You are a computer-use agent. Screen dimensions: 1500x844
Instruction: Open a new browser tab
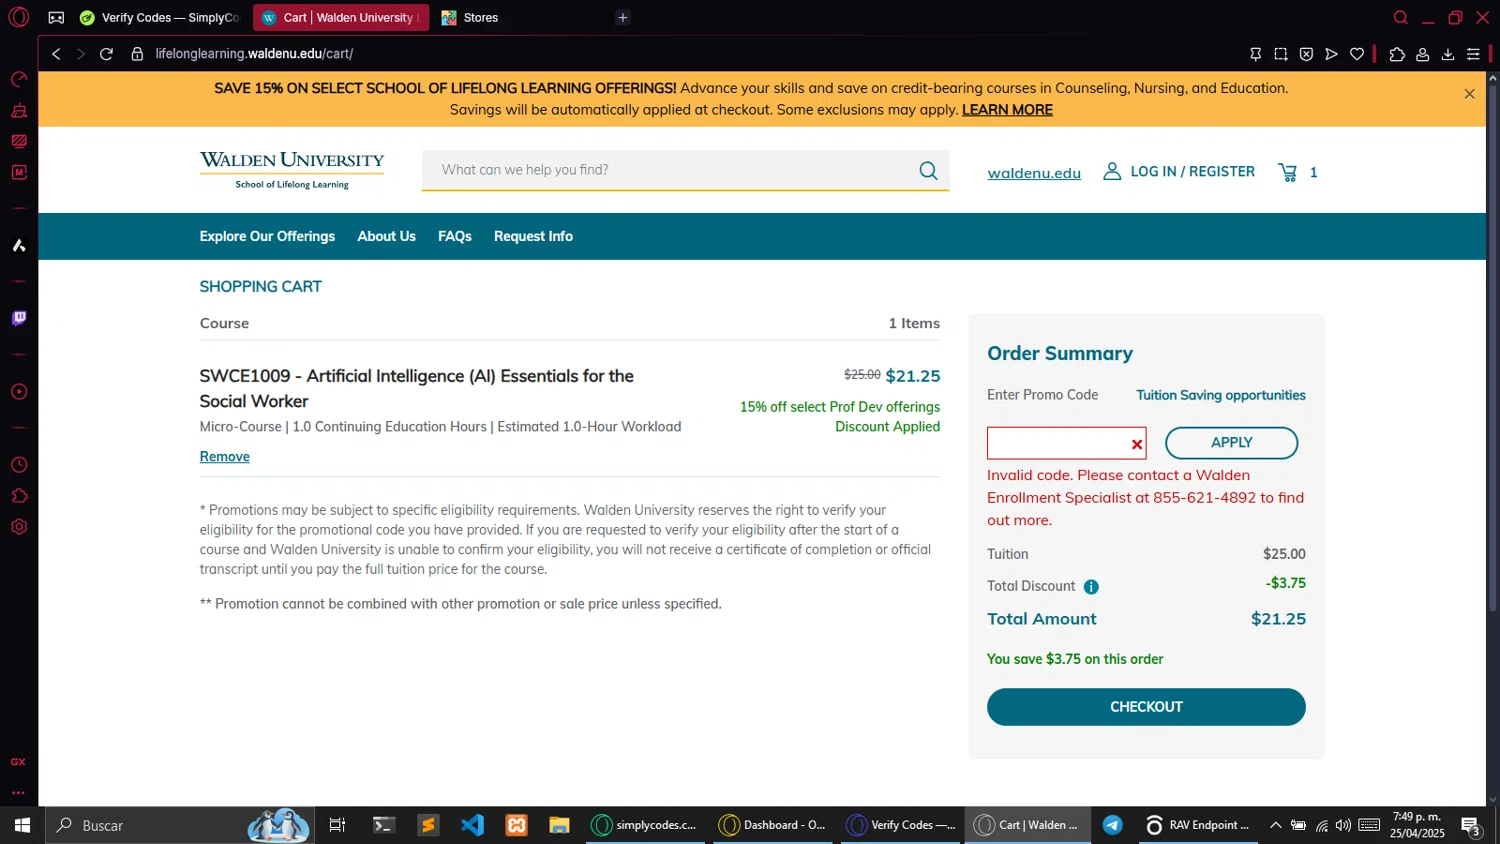pyautogui.click(x=623, y=17)
